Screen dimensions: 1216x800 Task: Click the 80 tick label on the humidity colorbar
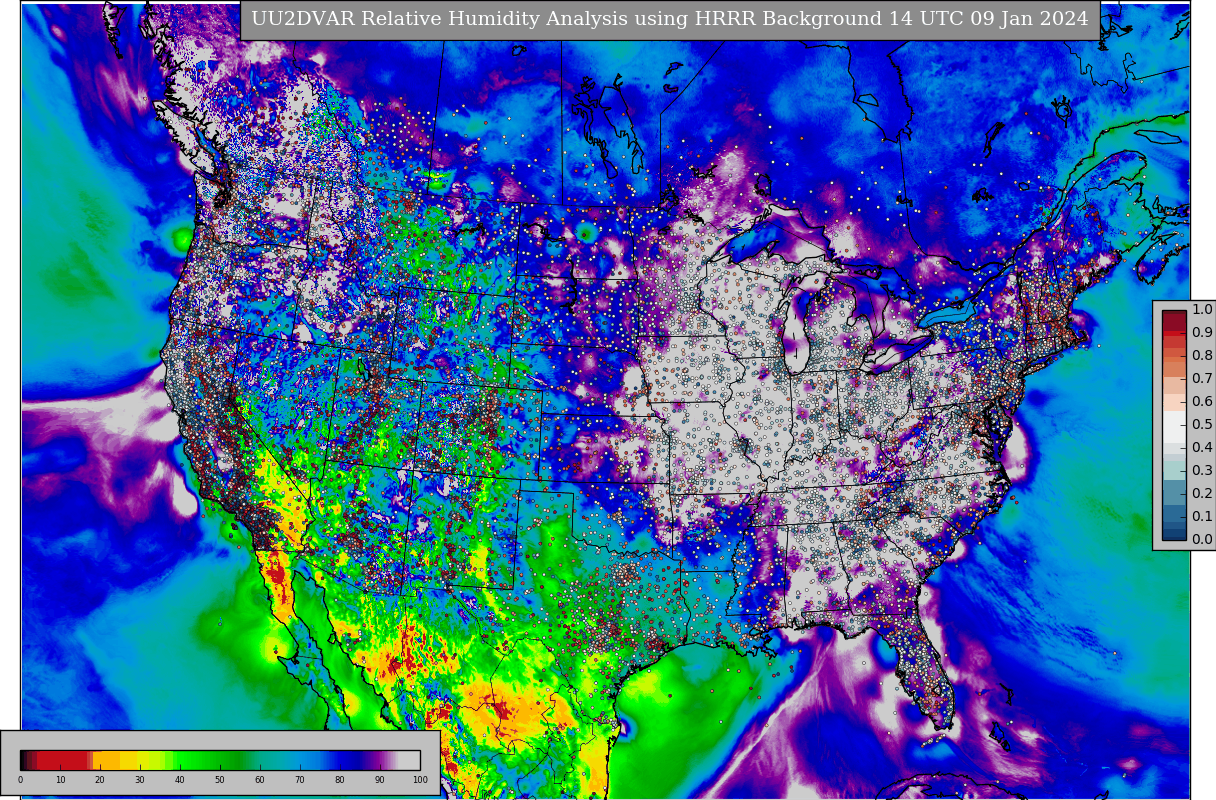point(339,779)
